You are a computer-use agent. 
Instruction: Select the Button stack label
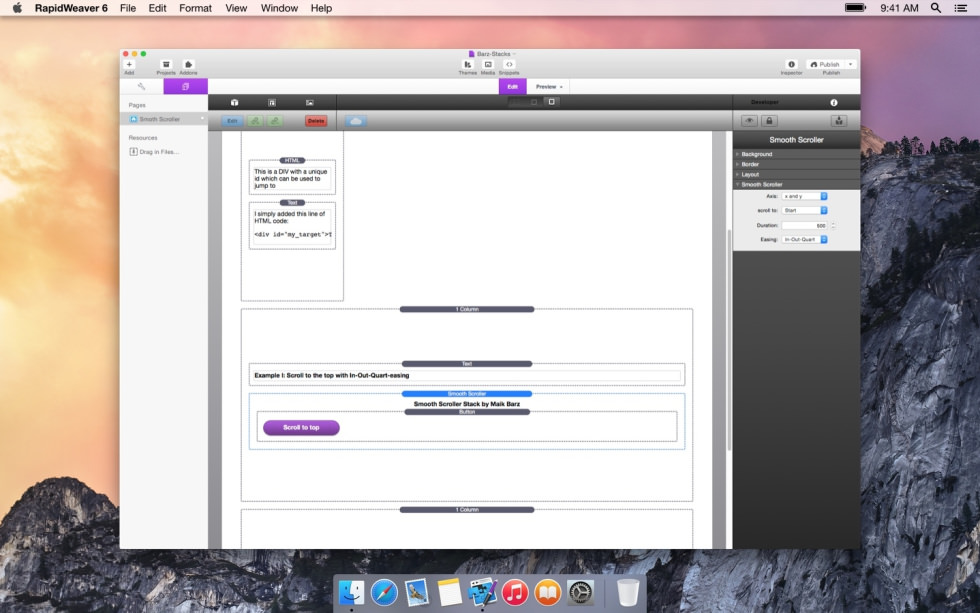(467, 412)
